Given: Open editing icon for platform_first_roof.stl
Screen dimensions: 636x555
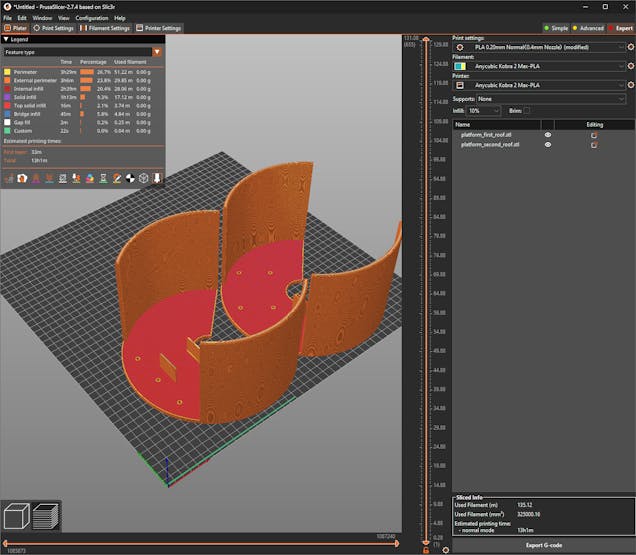Looking at the screenshot, I should [594, 134].
